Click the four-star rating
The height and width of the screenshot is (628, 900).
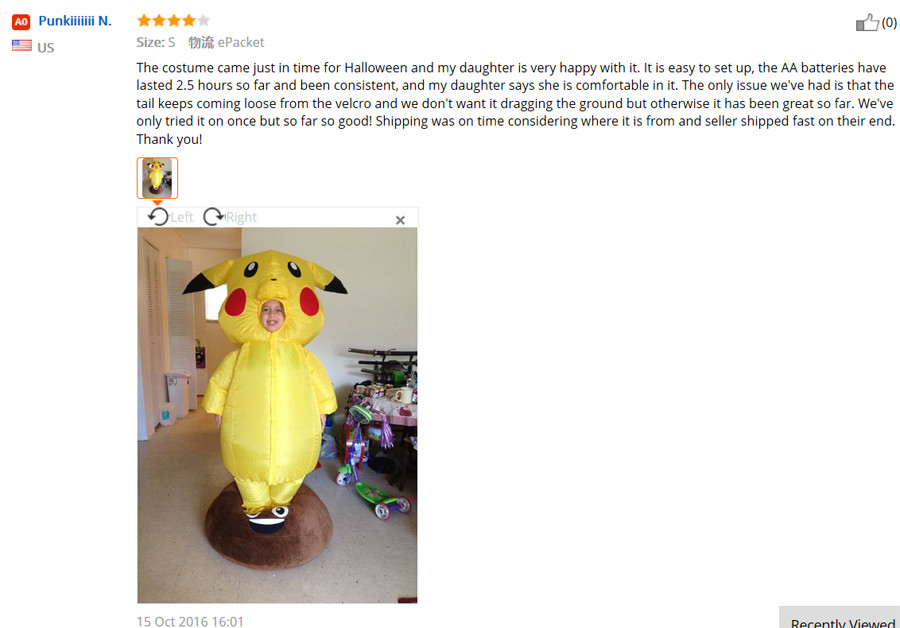click(x=173, y=21)
